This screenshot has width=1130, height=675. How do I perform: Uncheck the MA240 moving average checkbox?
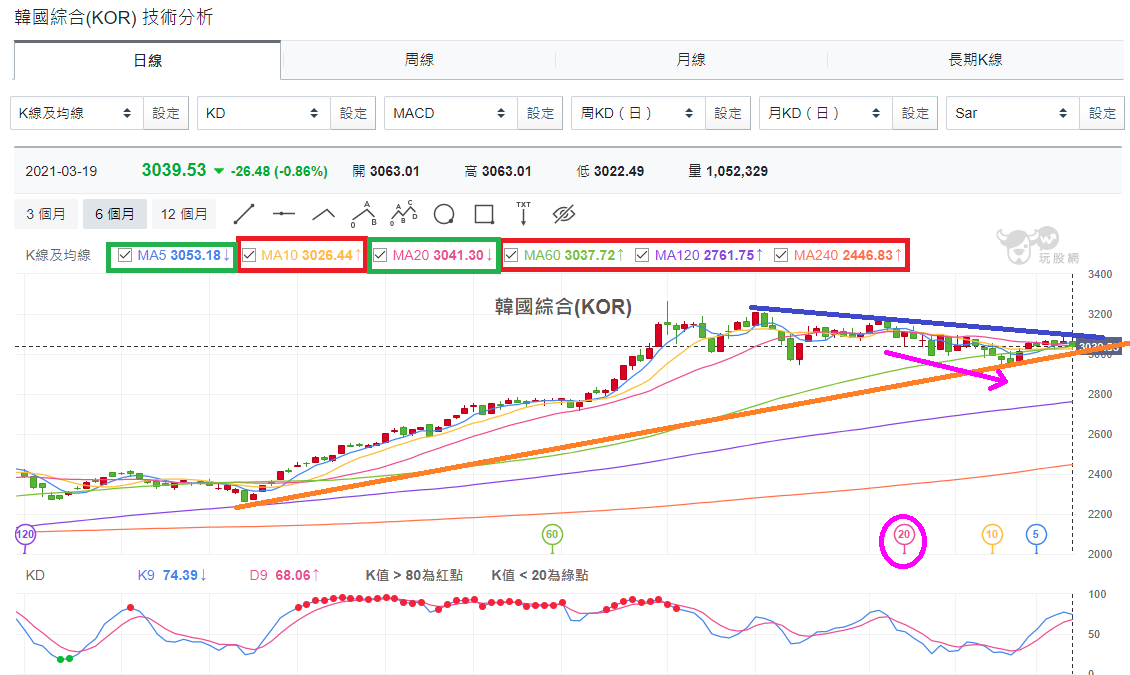[x=780, y=255]
